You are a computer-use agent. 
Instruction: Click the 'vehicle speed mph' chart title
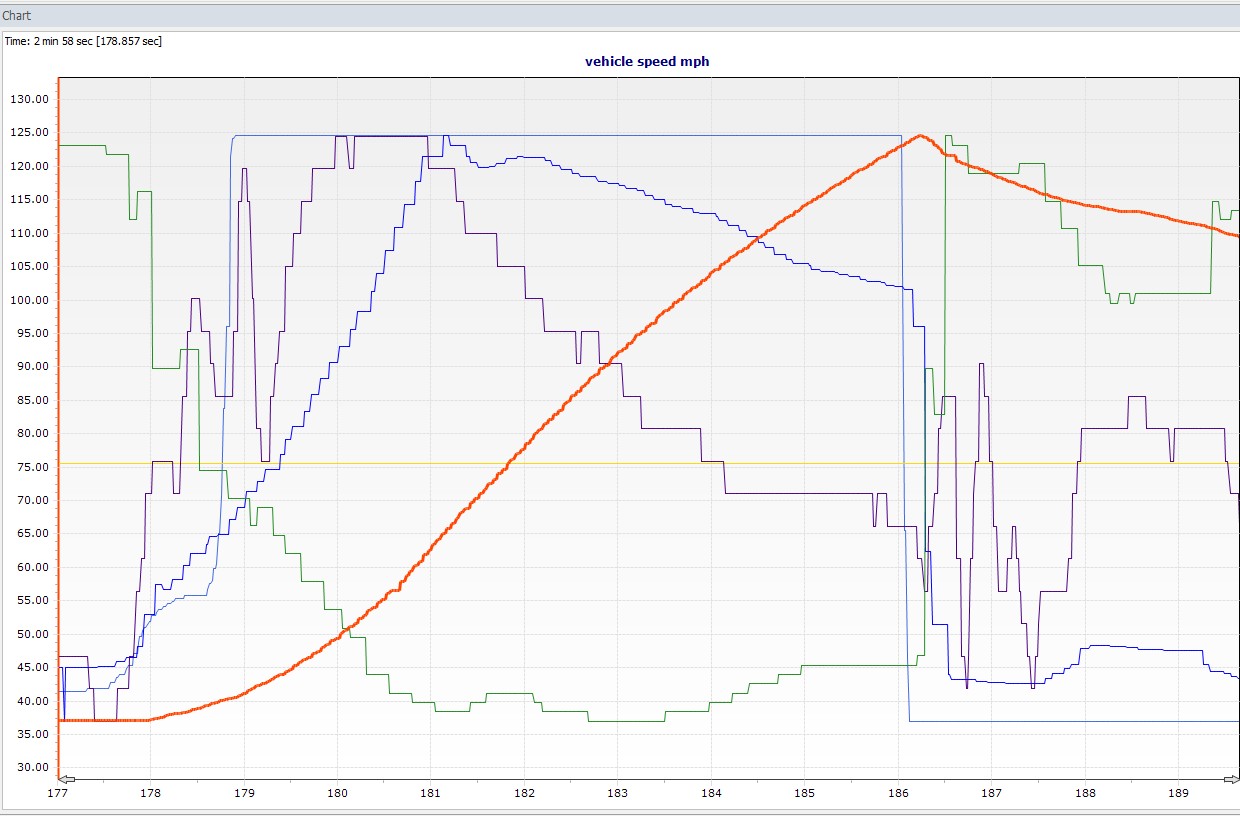647,61
